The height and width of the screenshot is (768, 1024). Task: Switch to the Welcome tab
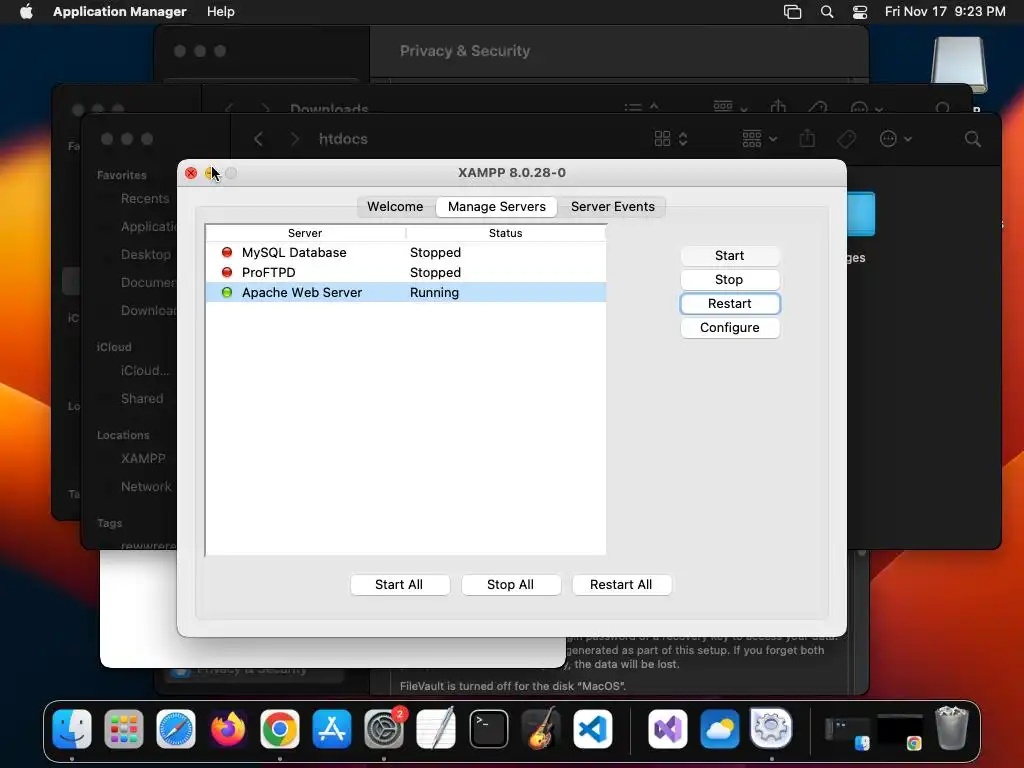pos(394,206)
